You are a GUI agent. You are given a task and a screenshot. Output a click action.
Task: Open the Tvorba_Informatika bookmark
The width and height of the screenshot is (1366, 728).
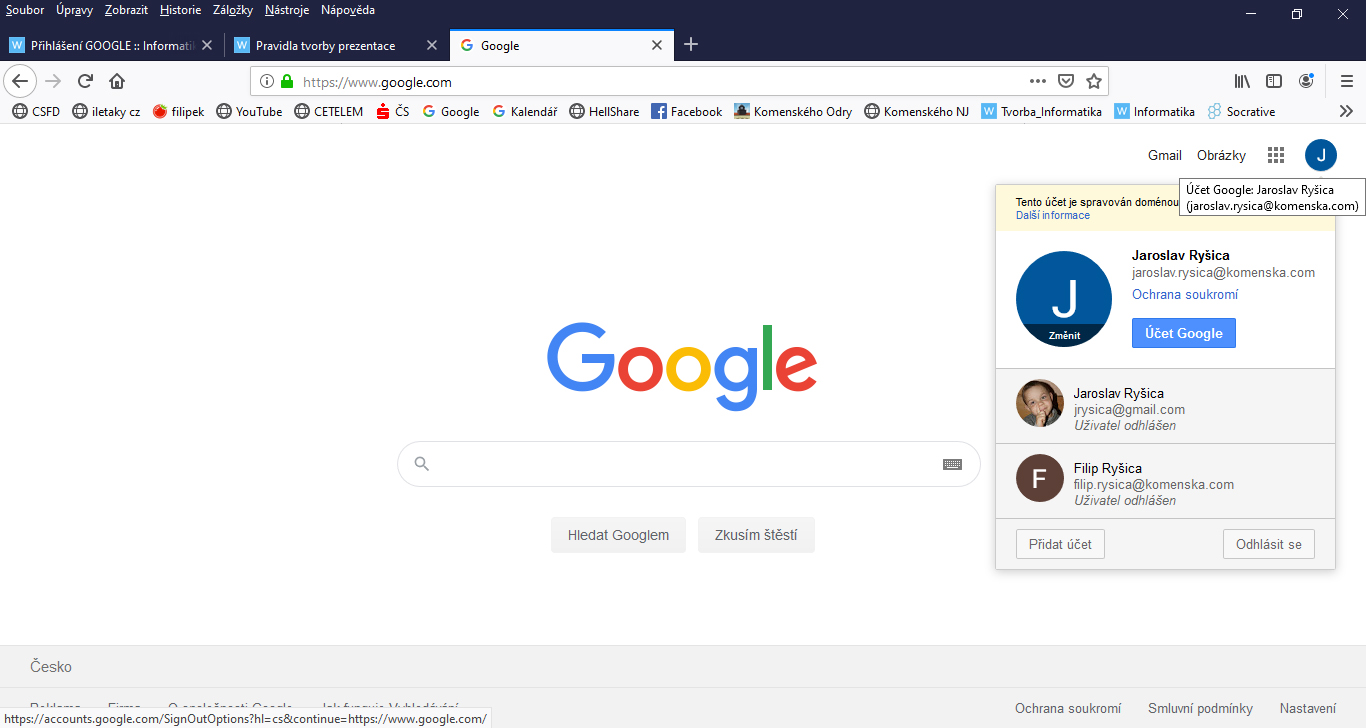click(x=1041, y=112)
